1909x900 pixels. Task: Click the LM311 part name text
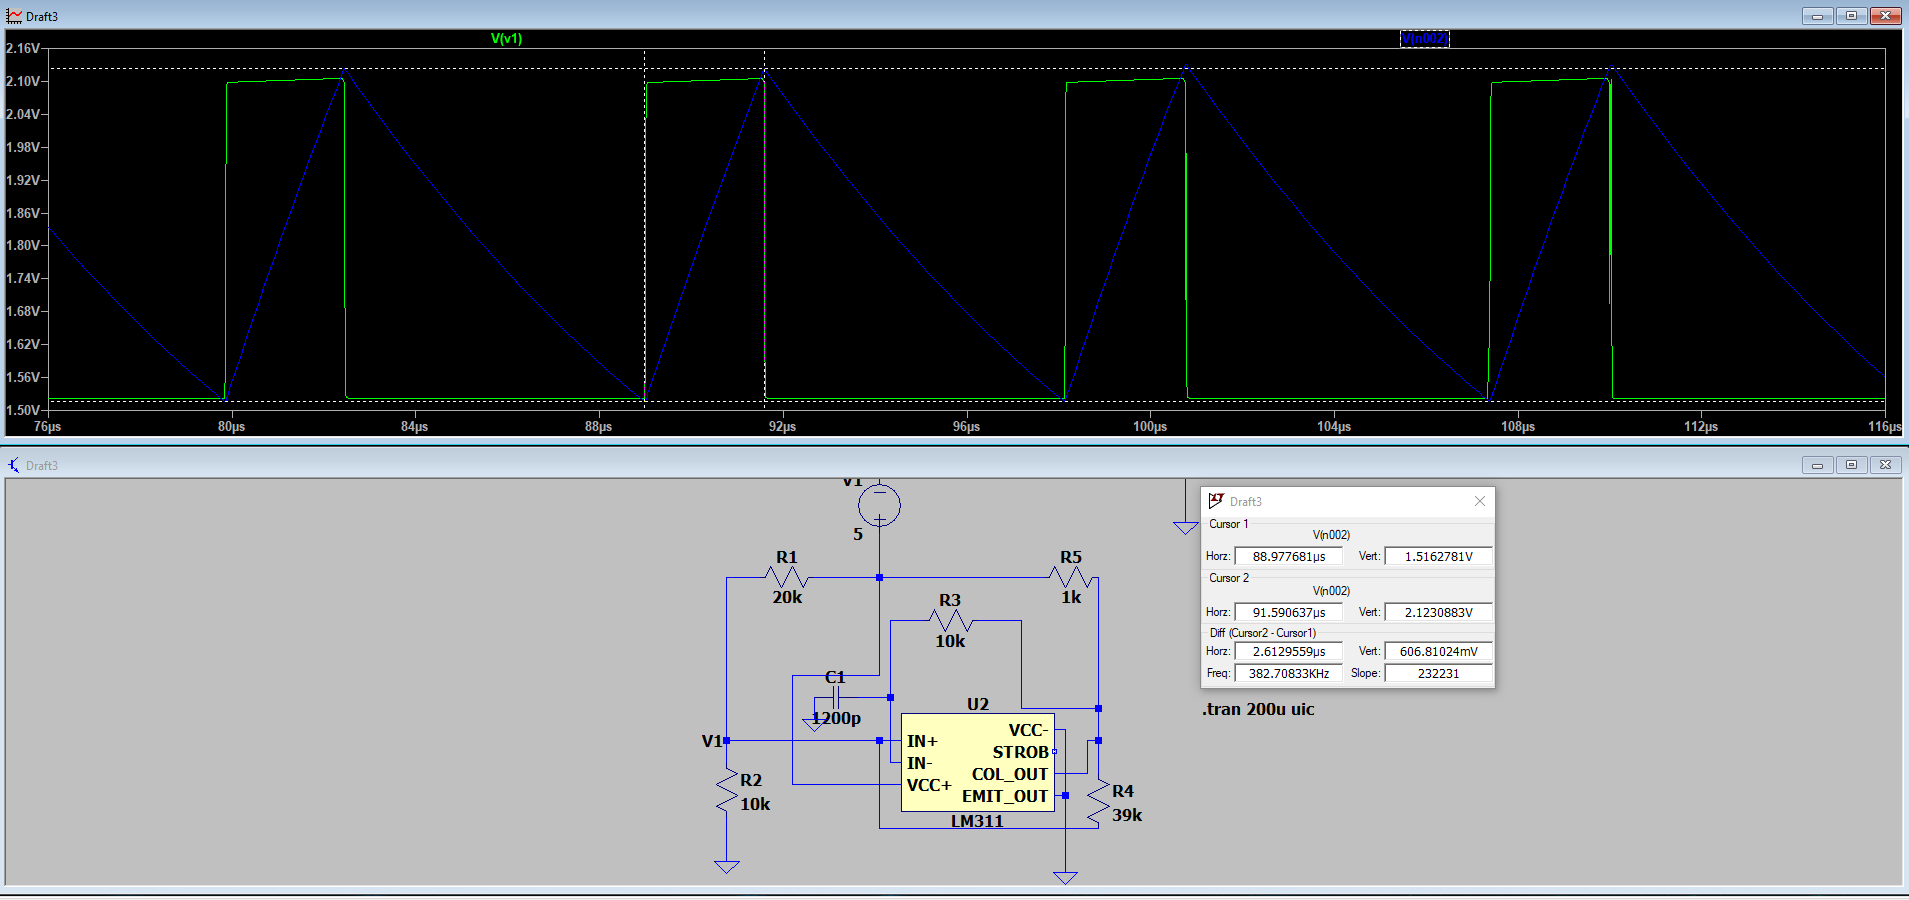tap(977, 821)
